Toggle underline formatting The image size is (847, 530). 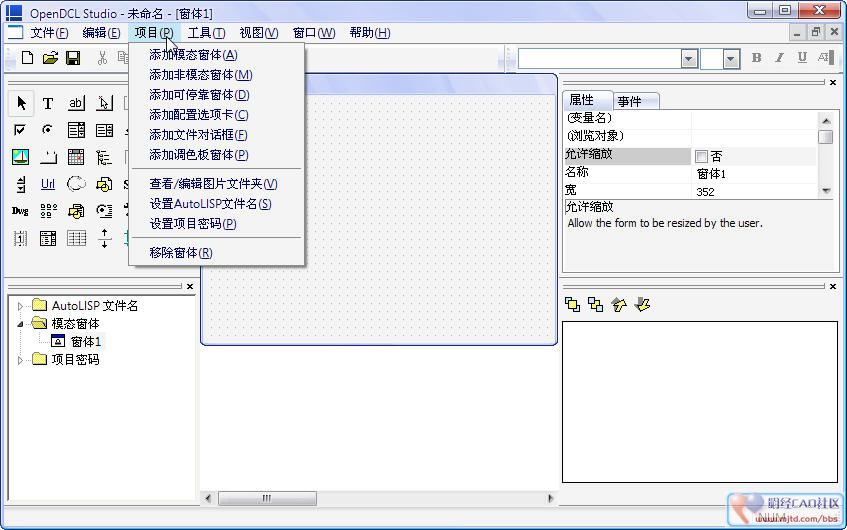pyautogui.click(x=802, y=58)
